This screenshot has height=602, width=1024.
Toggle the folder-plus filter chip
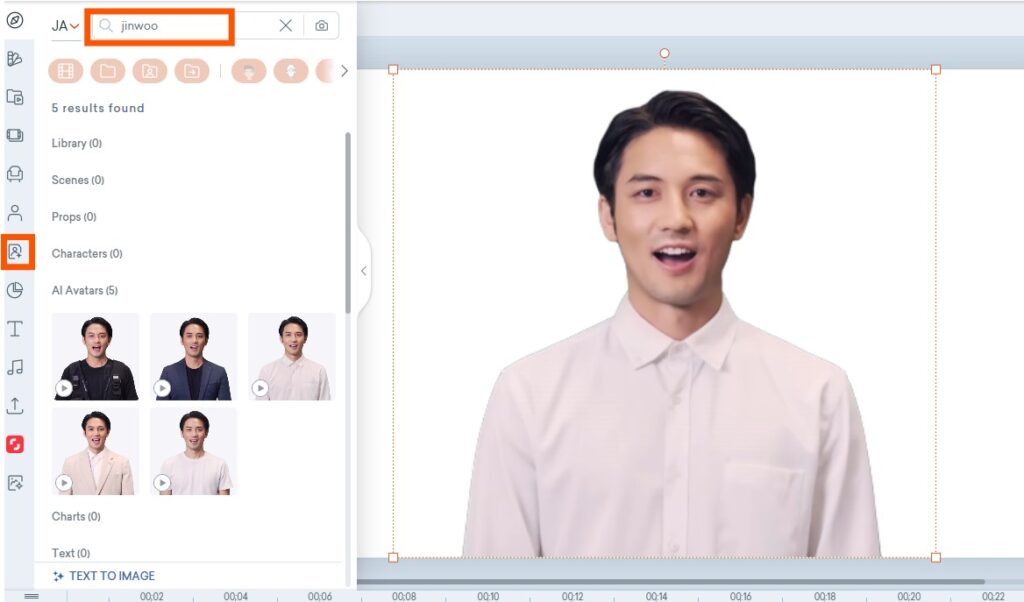(191, 71)
